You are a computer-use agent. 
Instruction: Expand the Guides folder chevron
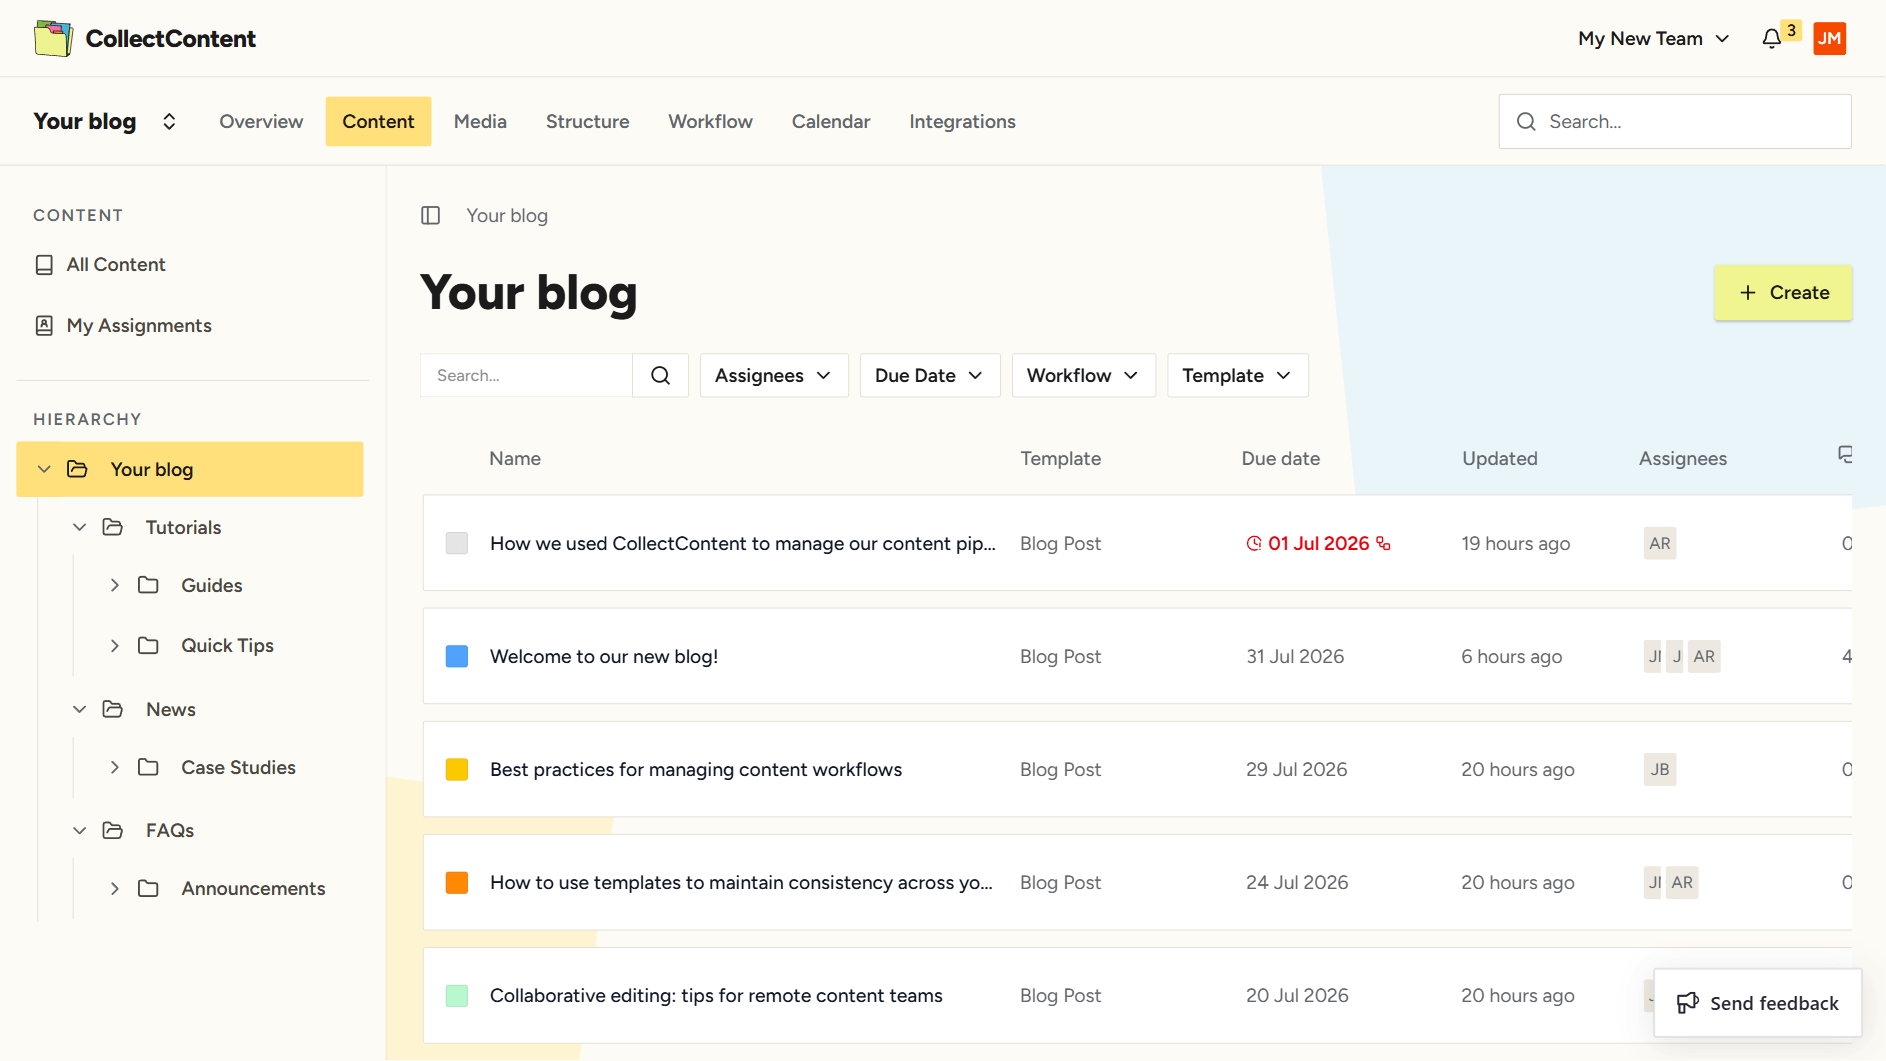(x=115, y=585)
